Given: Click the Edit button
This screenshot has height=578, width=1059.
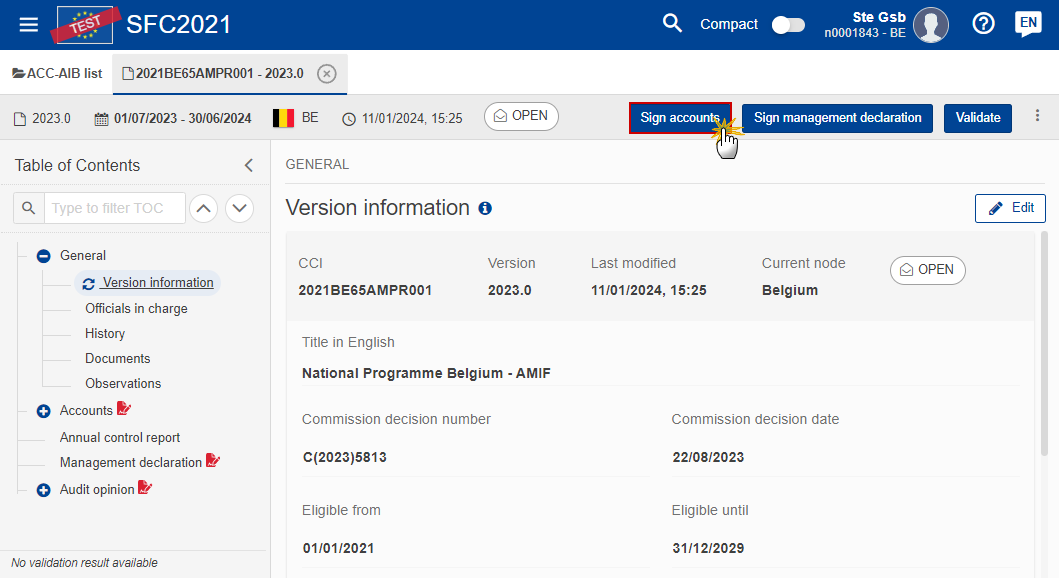Looking at the screenshot, I should [1010, 208].
